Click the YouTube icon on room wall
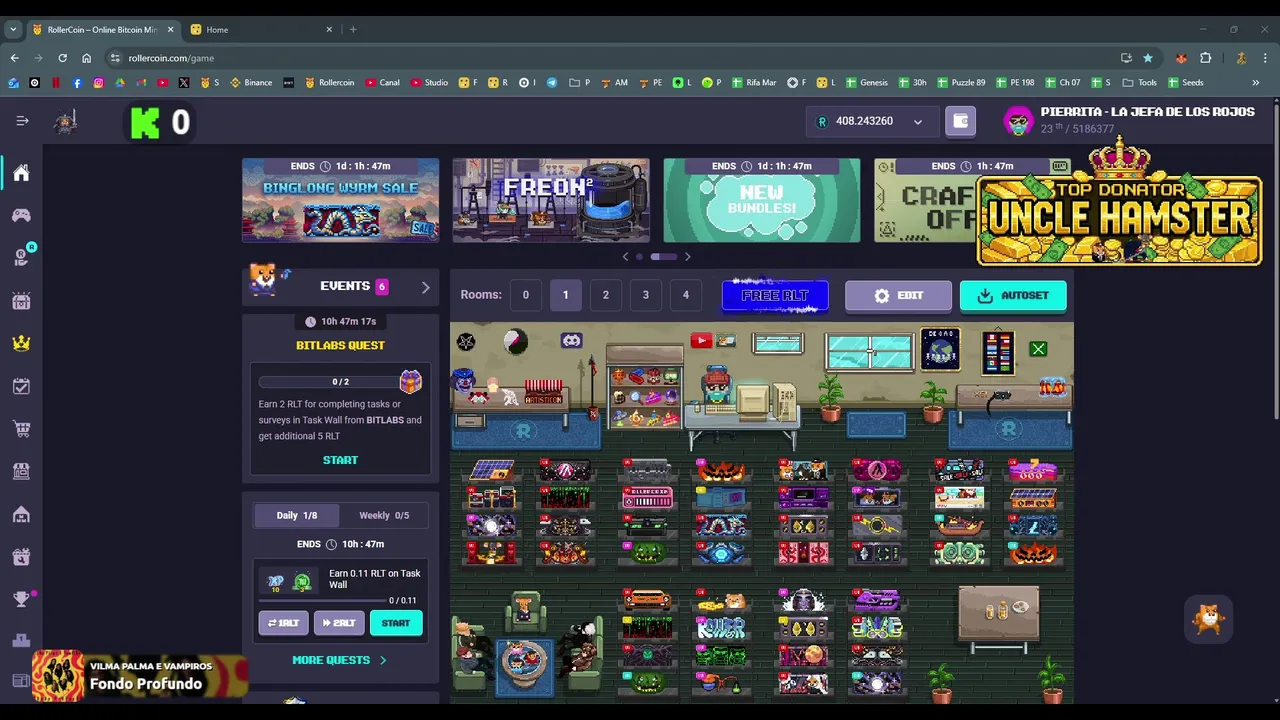This screenshot has height=720, width=1280. (700, 341)
